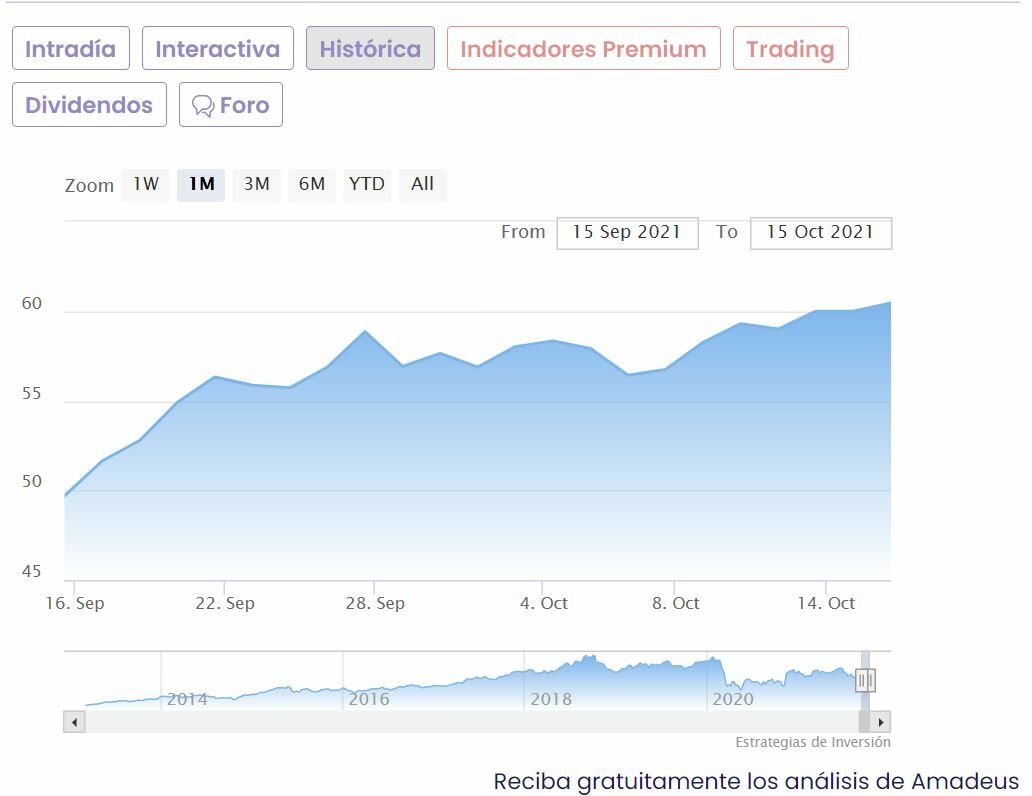The width and height of the screenshot is (1032, 796).
Task: Click the 16. Sep axis label
Action: 75,603
